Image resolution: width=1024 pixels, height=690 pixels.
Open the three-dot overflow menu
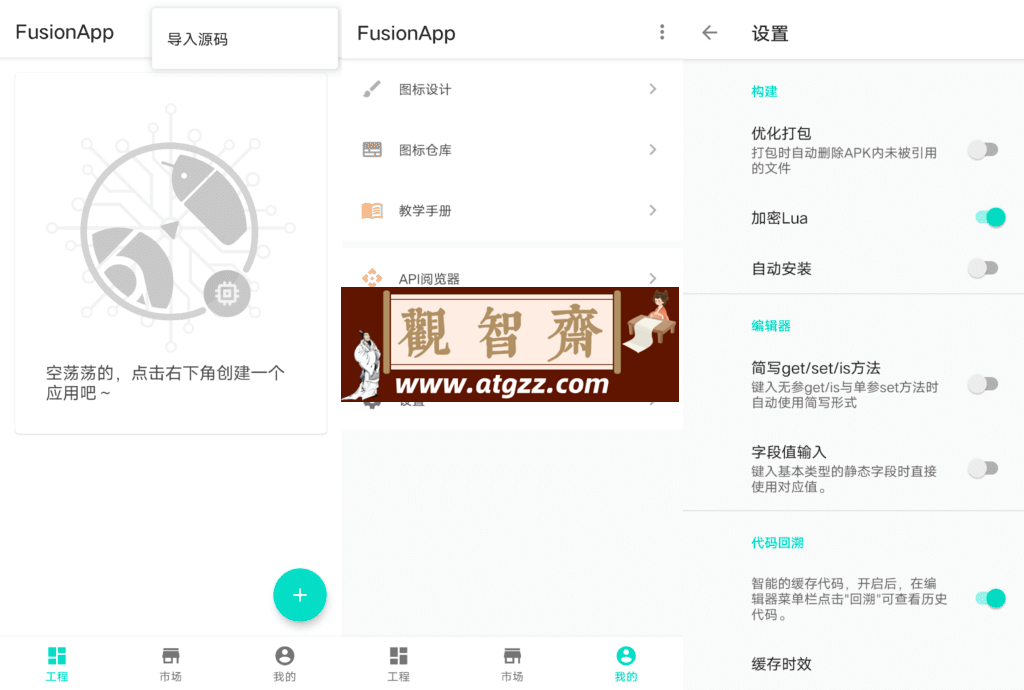[x=662, y=32]
